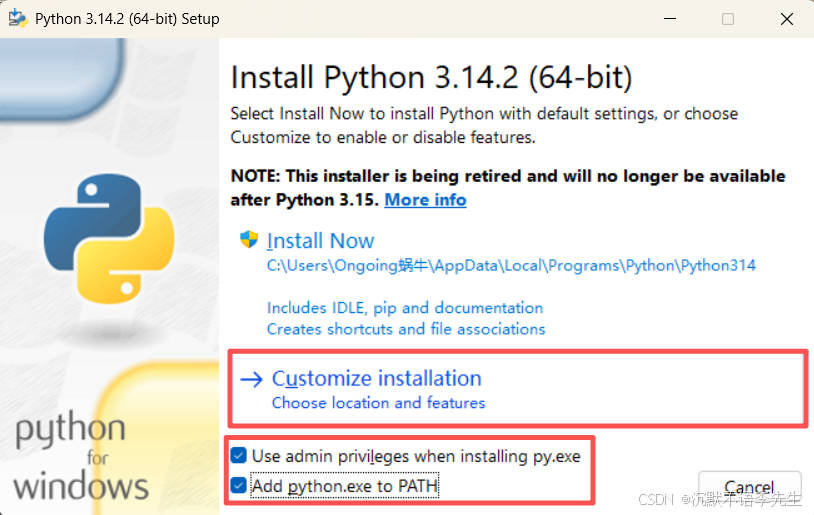
Task: Choose Customize installation option
Action: [377, 378]
